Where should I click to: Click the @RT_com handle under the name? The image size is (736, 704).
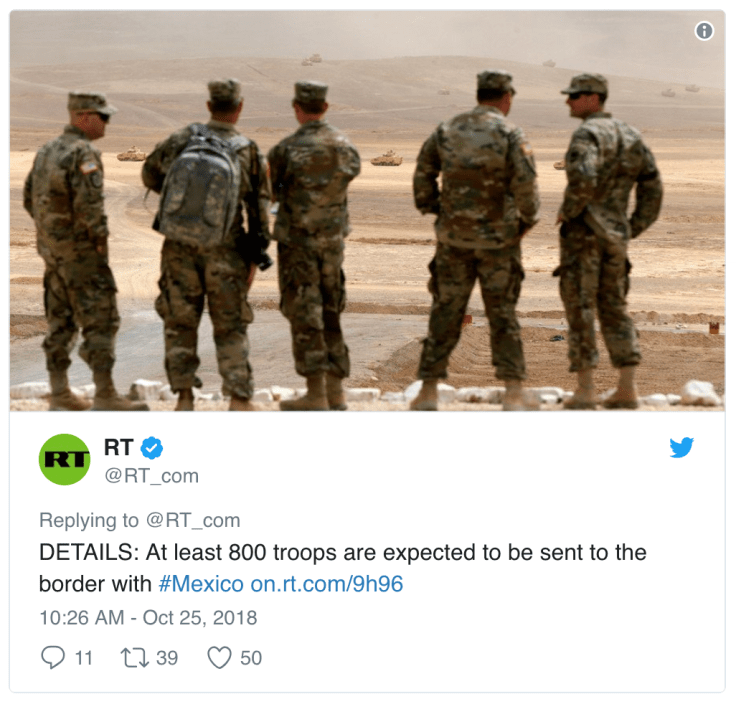[x=152, y=476]
